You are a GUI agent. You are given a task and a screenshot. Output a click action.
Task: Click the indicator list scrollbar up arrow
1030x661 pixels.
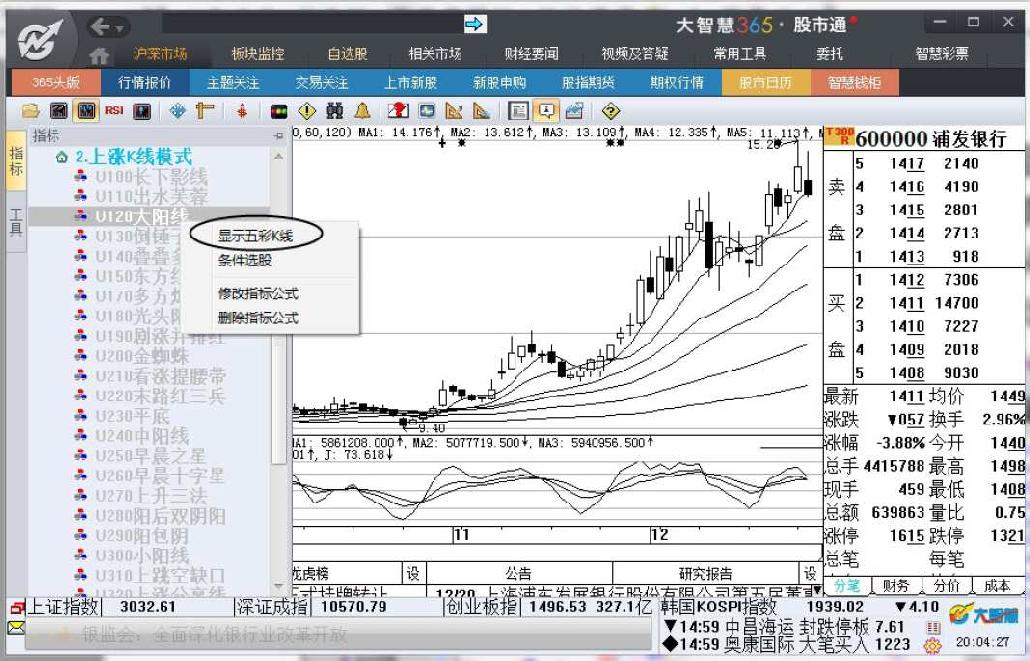[x=279, y=156]
